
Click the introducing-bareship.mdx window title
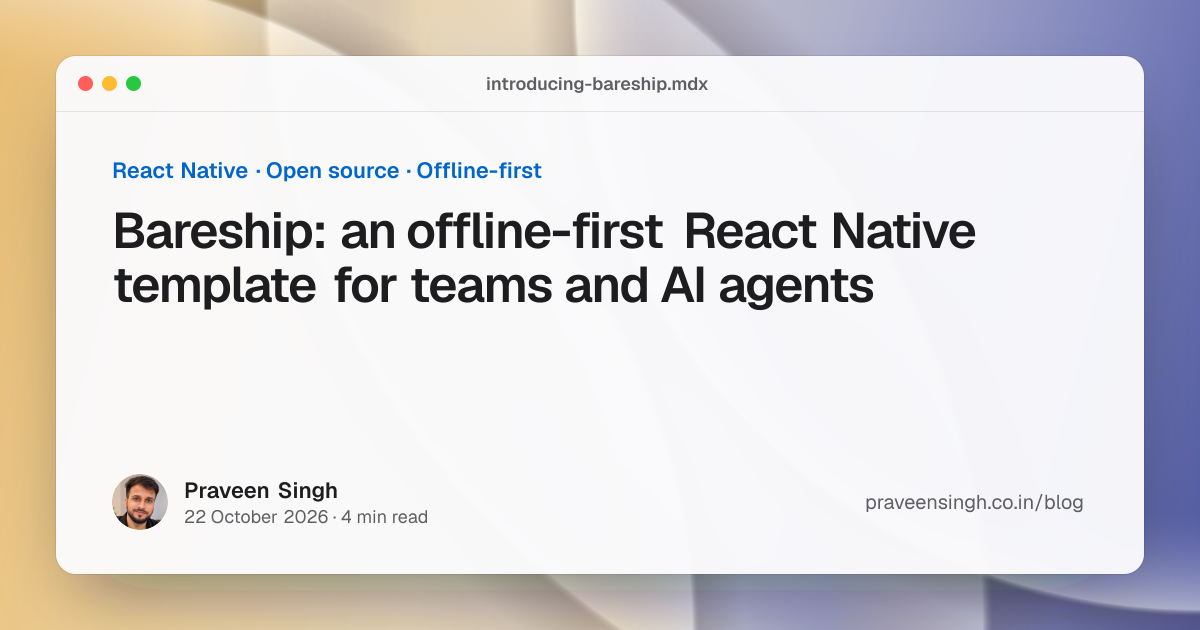(x=597, y=84)
